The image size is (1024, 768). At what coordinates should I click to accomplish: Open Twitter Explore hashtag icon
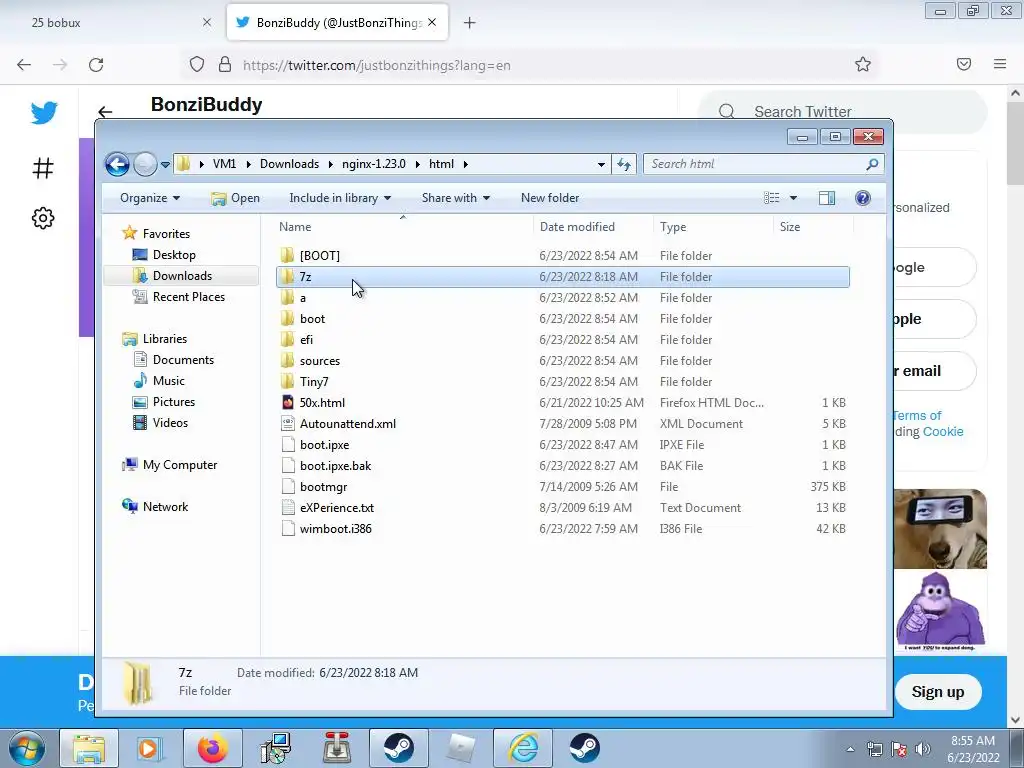tap(43, 168)
